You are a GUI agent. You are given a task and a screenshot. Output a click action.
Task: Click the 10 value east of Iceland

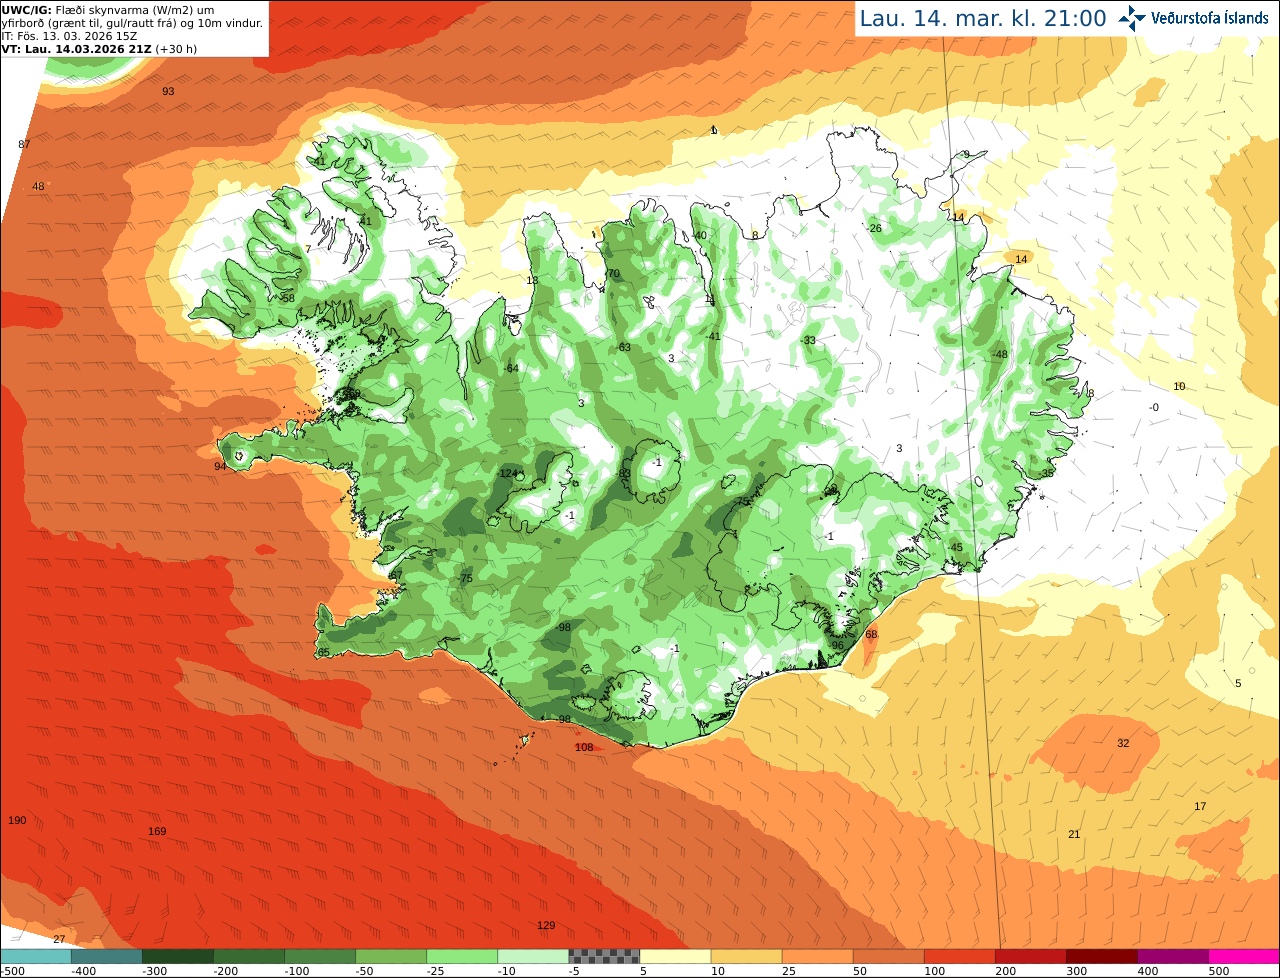click(1179, 386)
